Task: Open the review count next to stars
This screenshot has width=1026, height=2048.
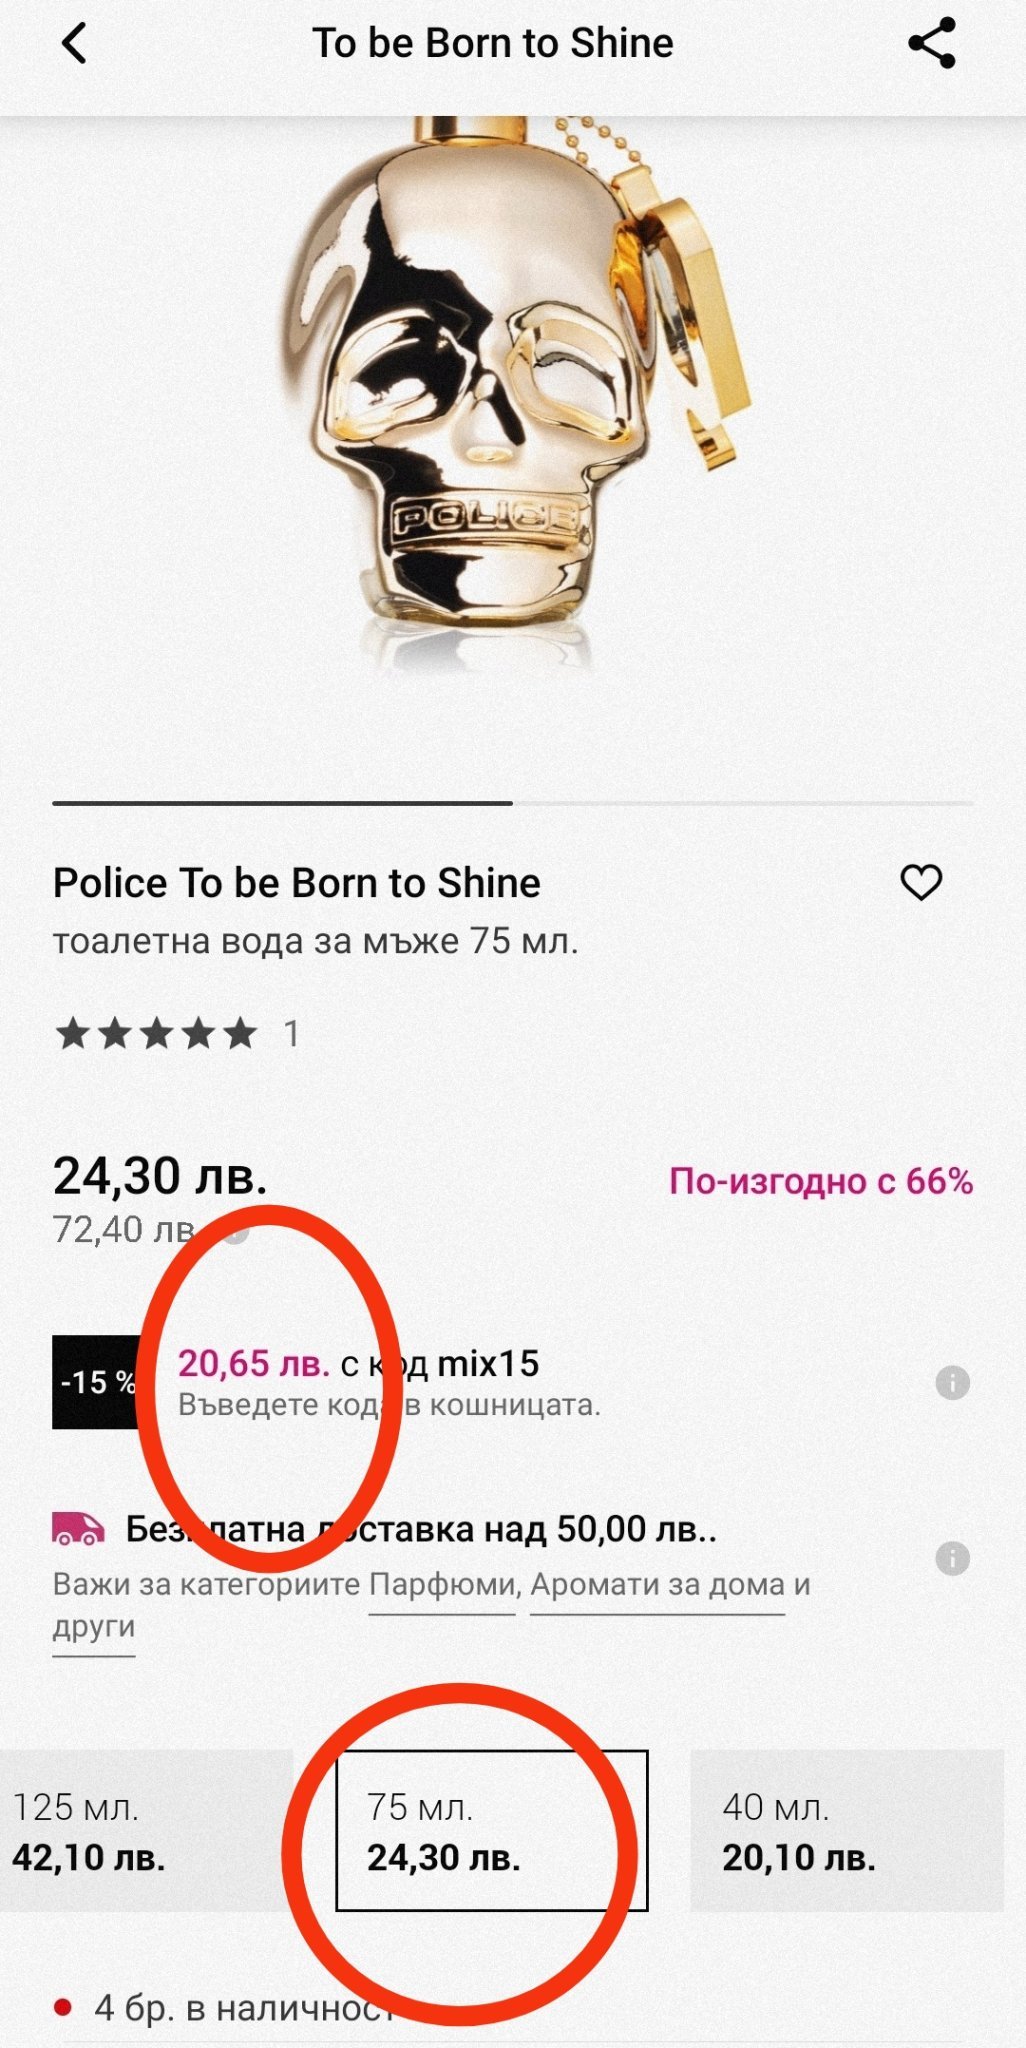Action: coord(291,1033)
